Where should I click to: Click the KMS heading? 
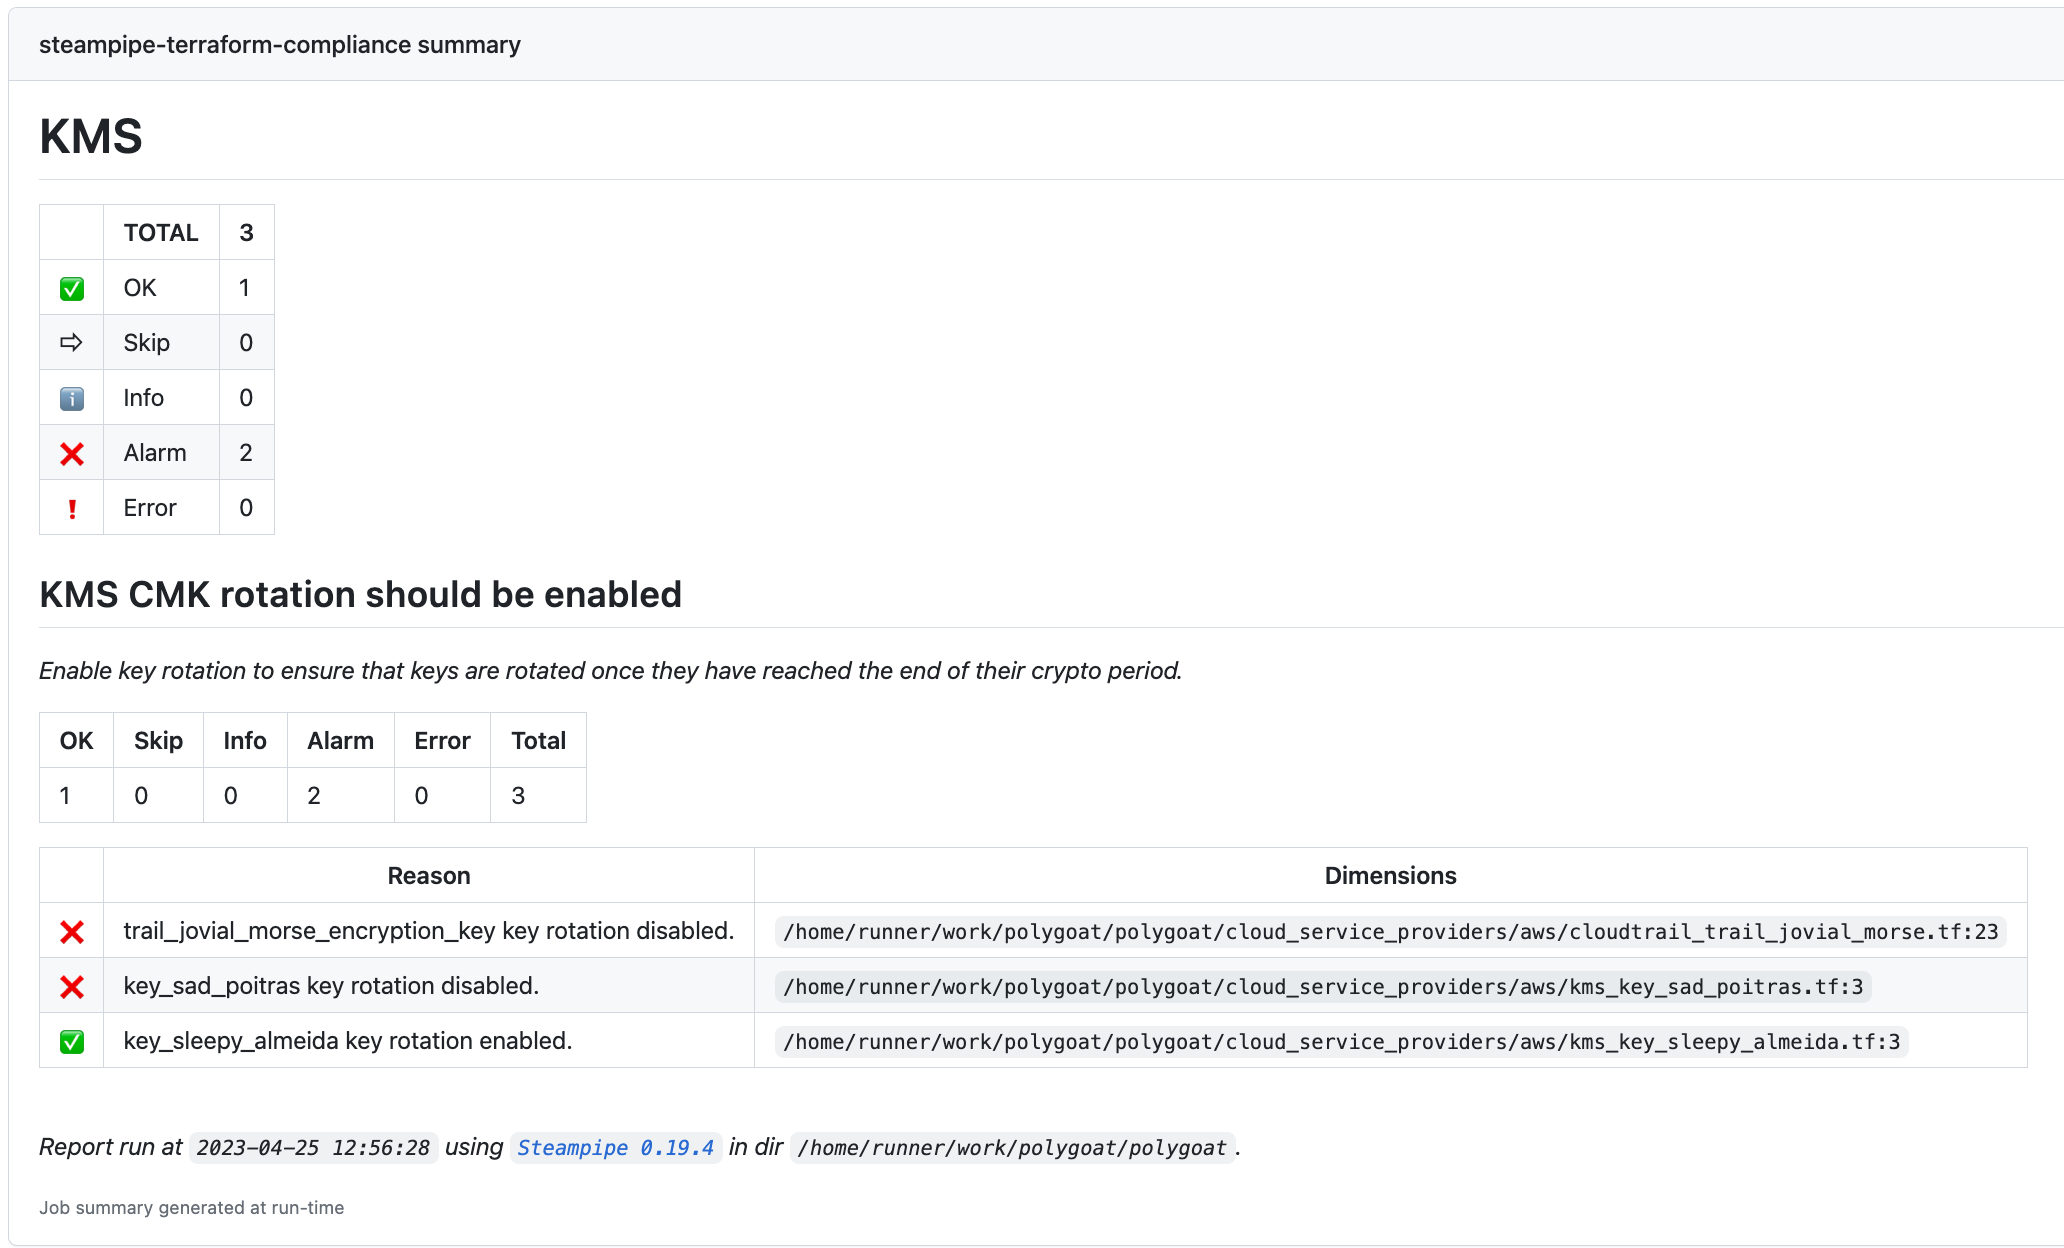click(x=91, y=136)
